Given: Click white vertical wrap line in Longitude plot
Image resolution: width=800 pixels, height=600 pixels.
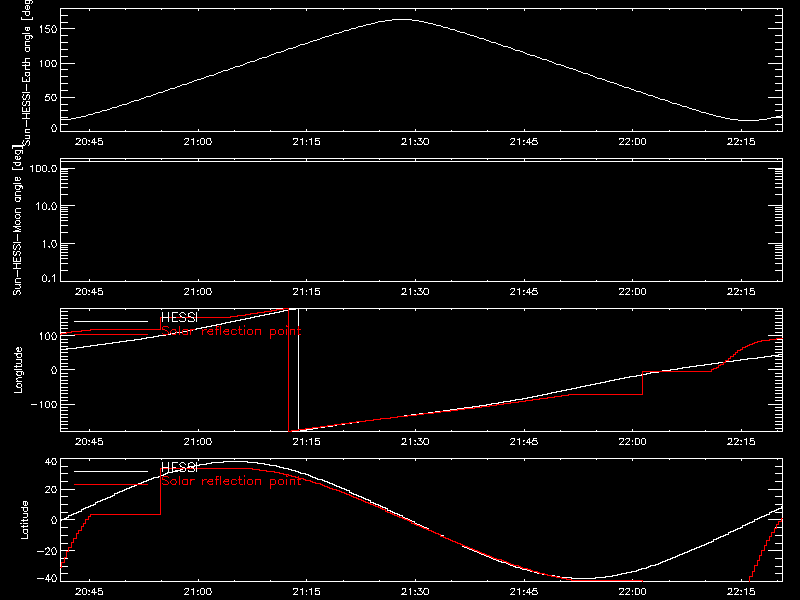Looking at the screenshot, I should tap(298, 369).
